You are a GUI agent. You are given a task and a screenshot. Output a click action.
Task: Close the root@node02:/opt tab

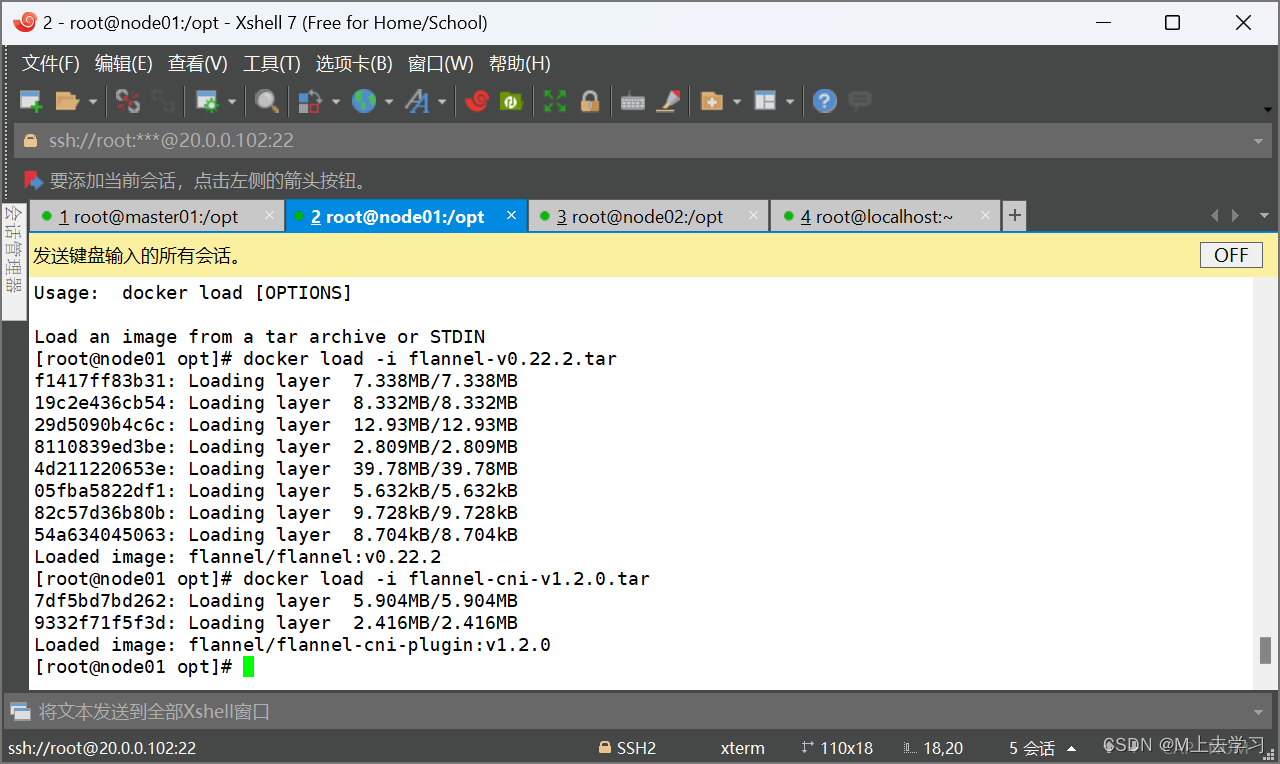point(754,215)
